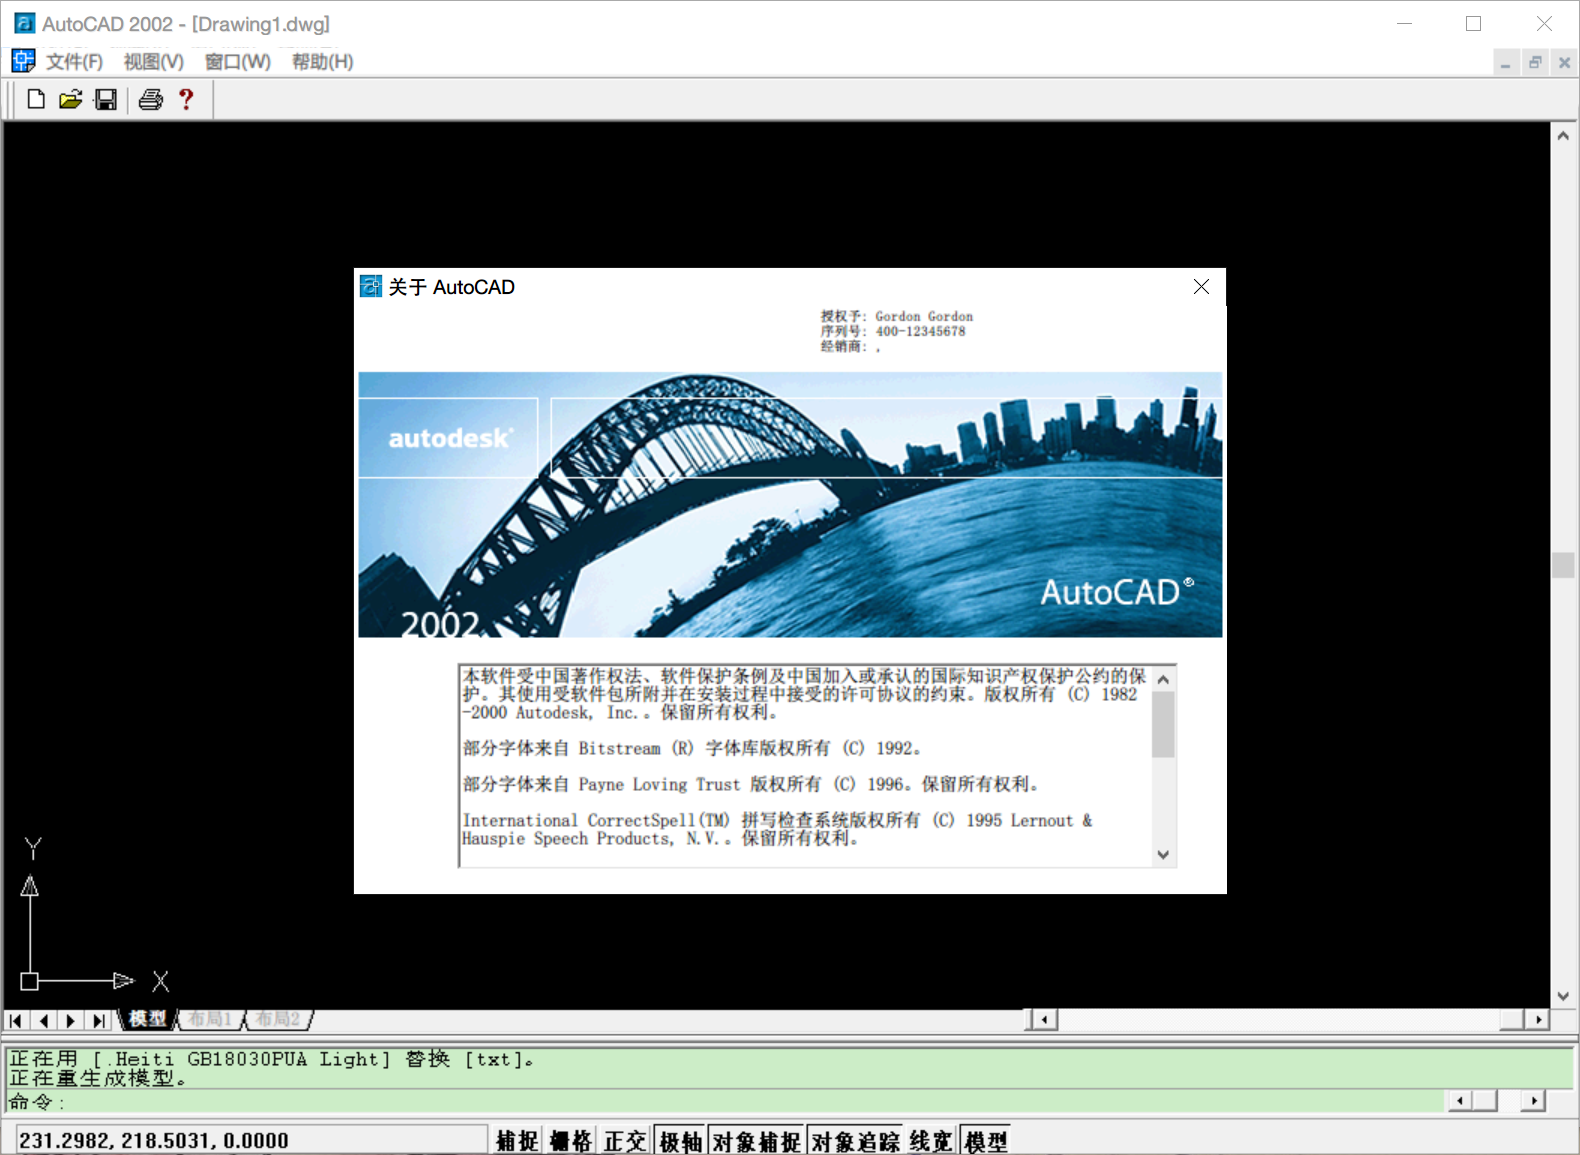Image resolution: width=1580 pixels, height=1155 pixels.
Task: Open a file with the folder icon
Action: (x=70, y=99)
